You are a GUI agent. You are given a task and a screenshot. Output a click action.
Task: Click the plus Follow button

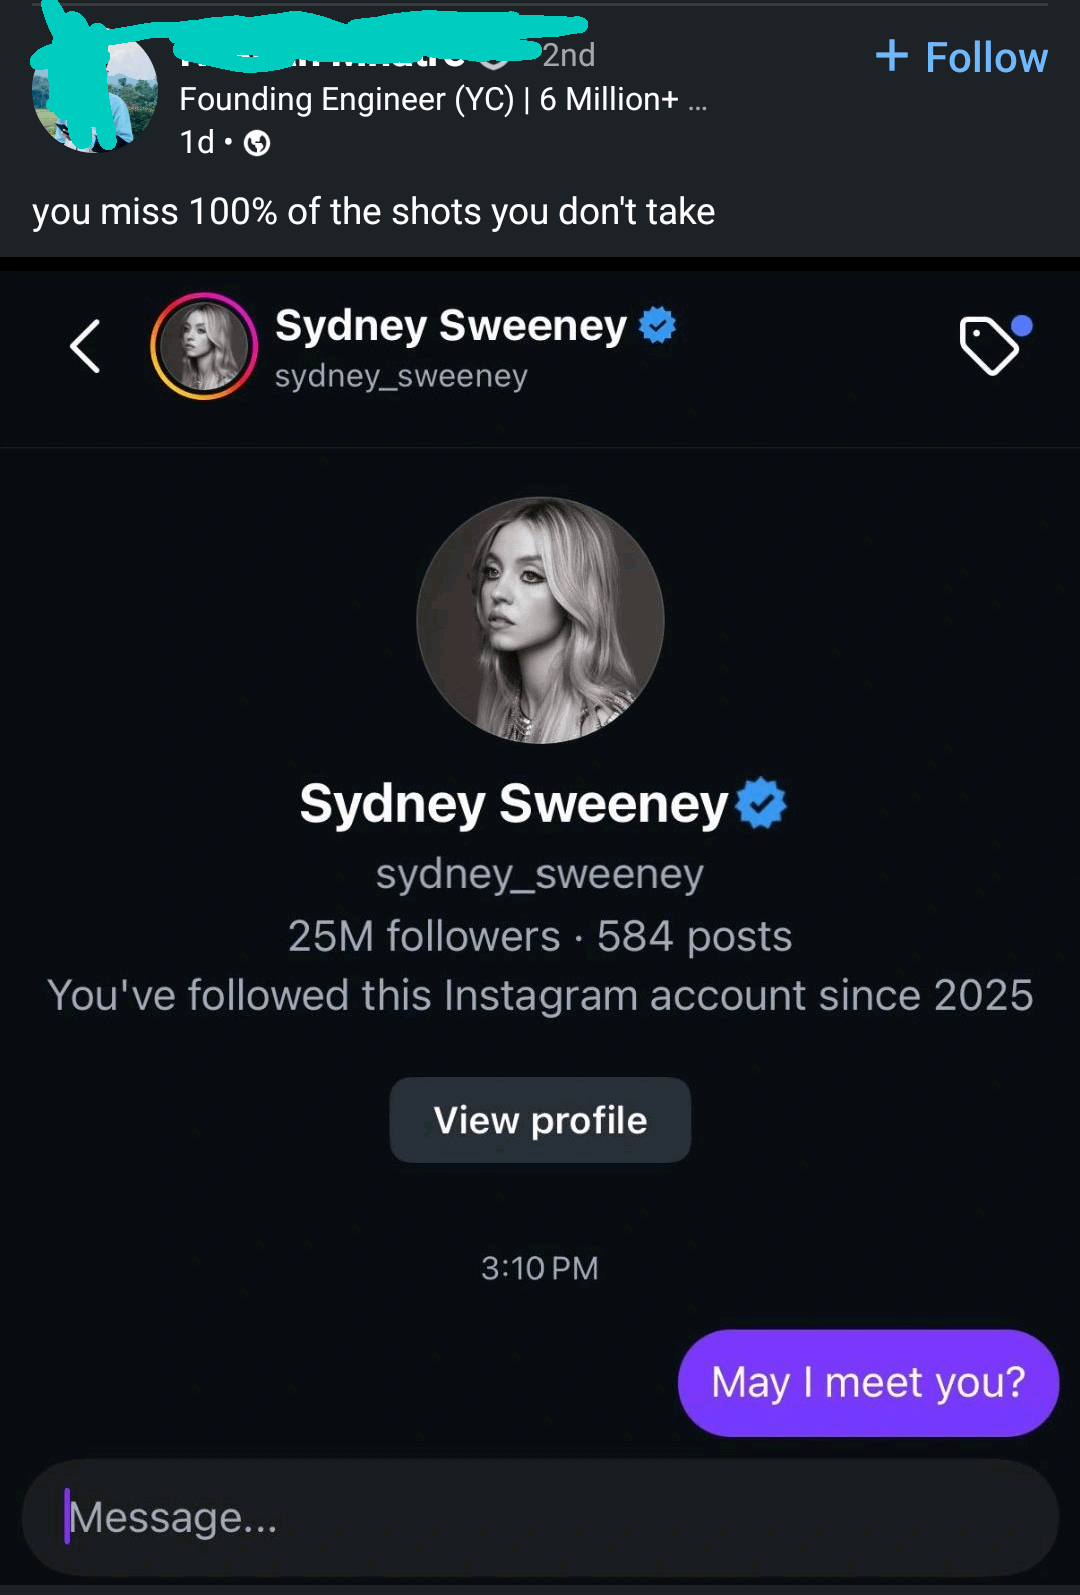pos(961,57)
